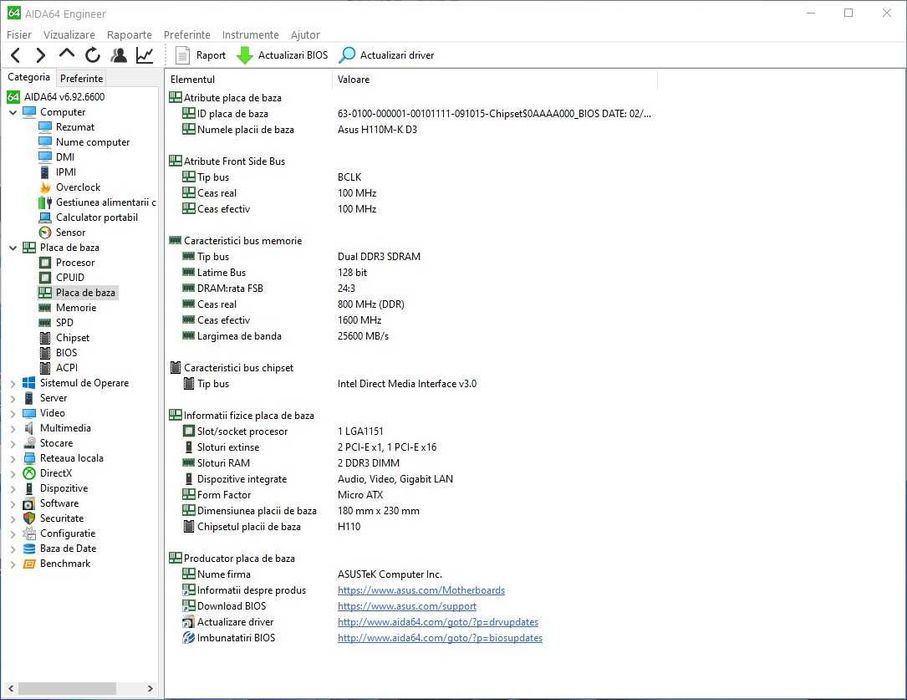Refresh the page with the circular arrow icon

93,56
